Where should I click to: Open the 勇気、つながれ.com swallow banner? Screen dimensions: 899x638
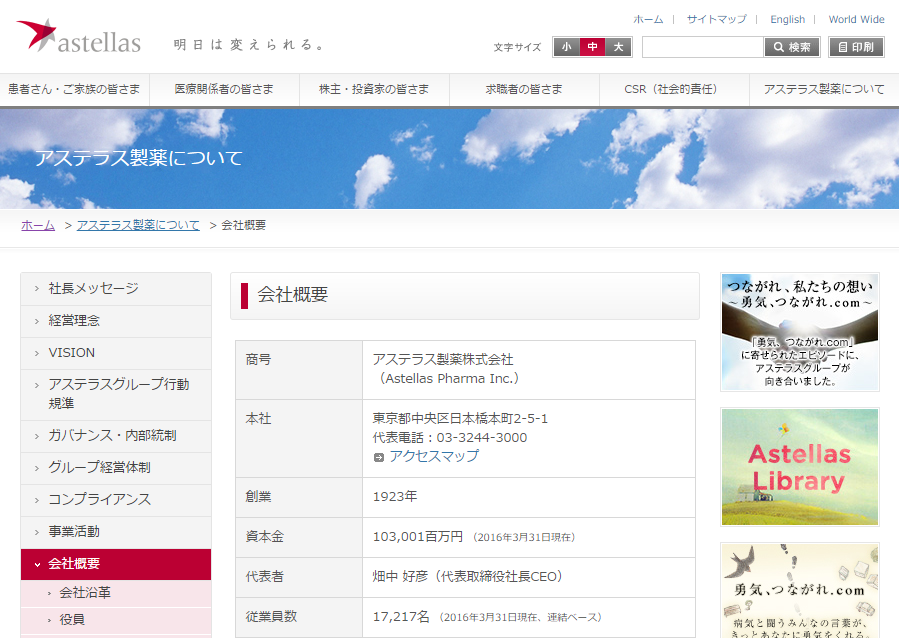[800, 590]
